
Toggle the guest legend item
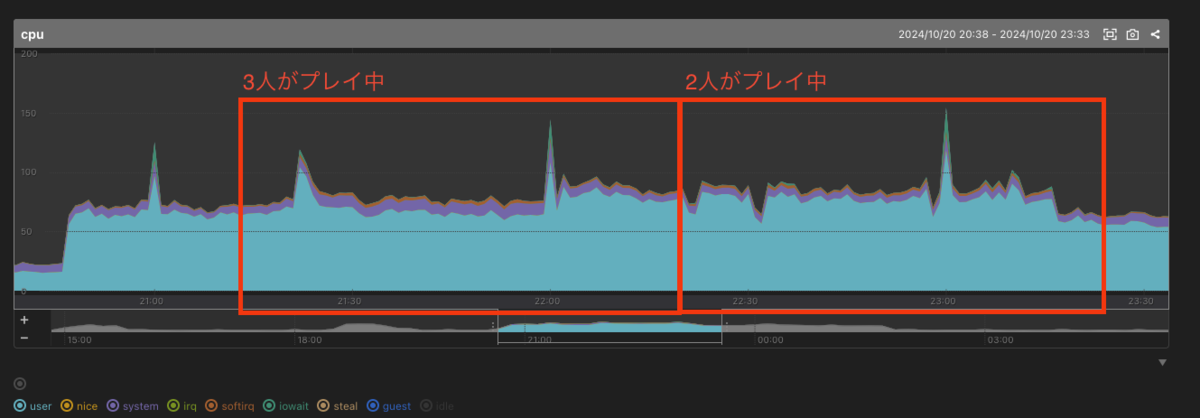pyautogui.click(x=388, y=406)
